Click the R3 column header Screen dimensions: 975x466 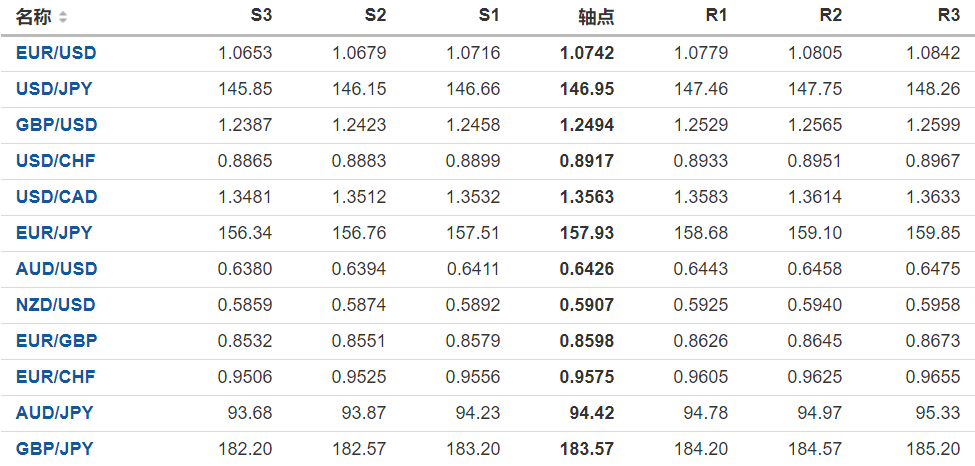click(949, 16)
